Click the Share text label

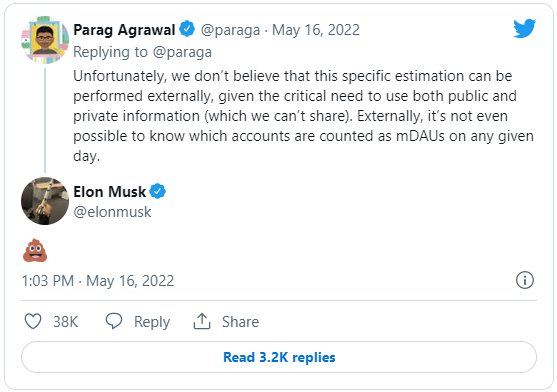click(240, 322)
